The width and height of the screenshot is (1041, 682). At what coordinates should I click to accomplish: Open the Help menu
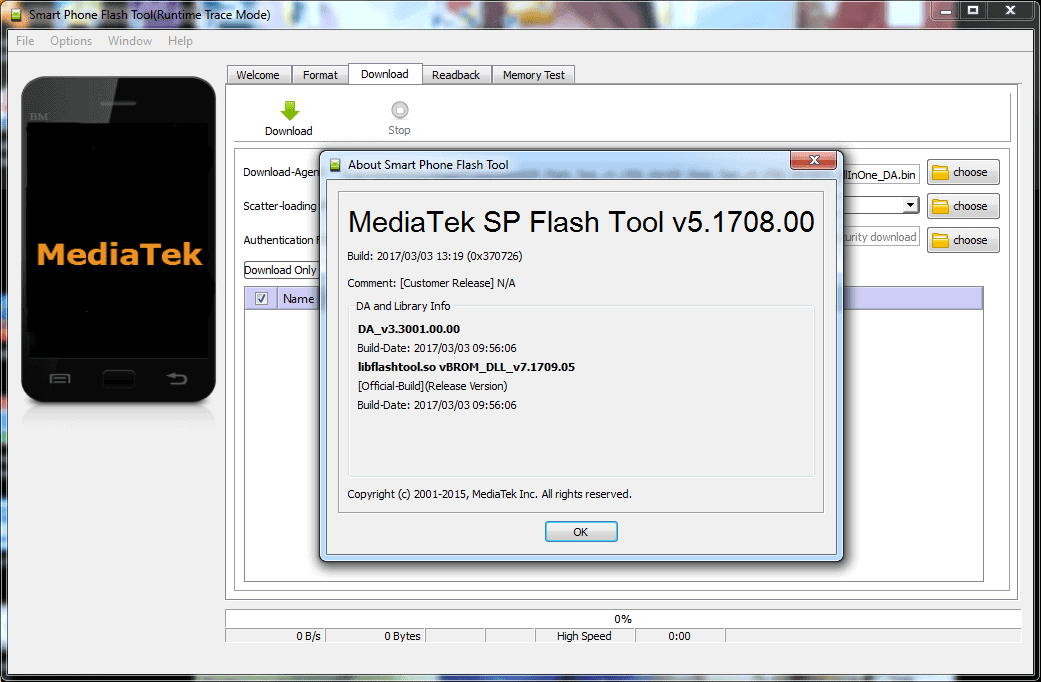(x=180, y=41)
